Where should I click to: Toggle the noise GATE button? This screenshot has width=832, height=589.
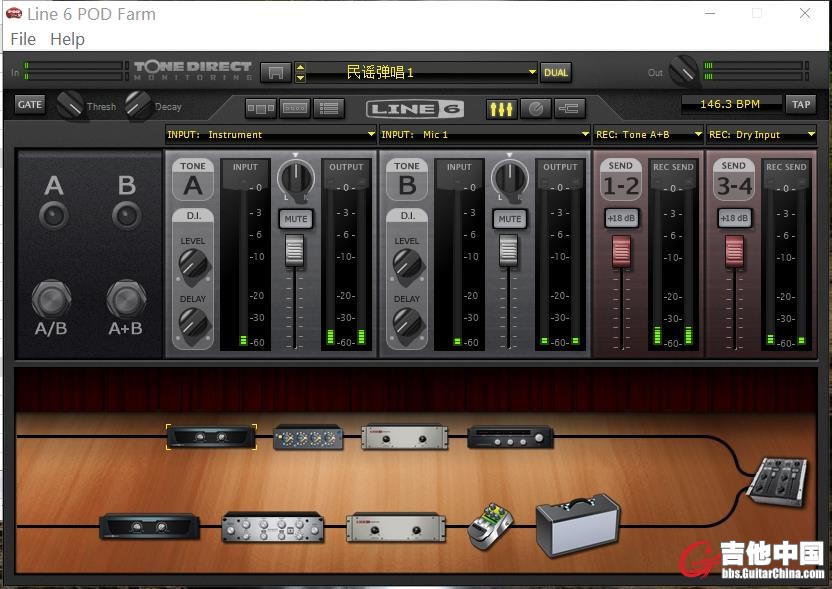coord(30,104)
